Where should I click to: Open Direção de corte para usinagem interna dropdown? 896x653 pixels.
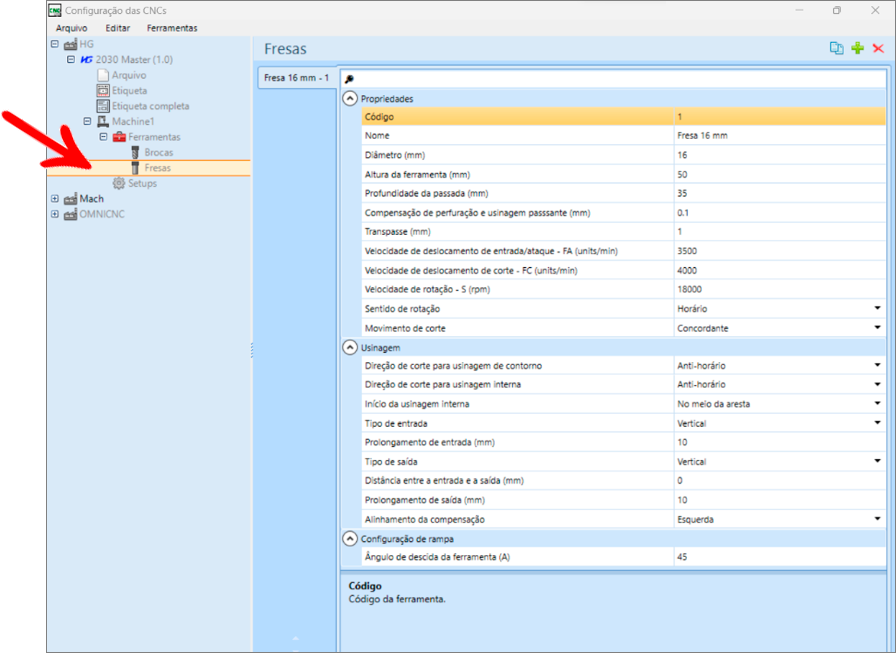click(x=877, y=384)
